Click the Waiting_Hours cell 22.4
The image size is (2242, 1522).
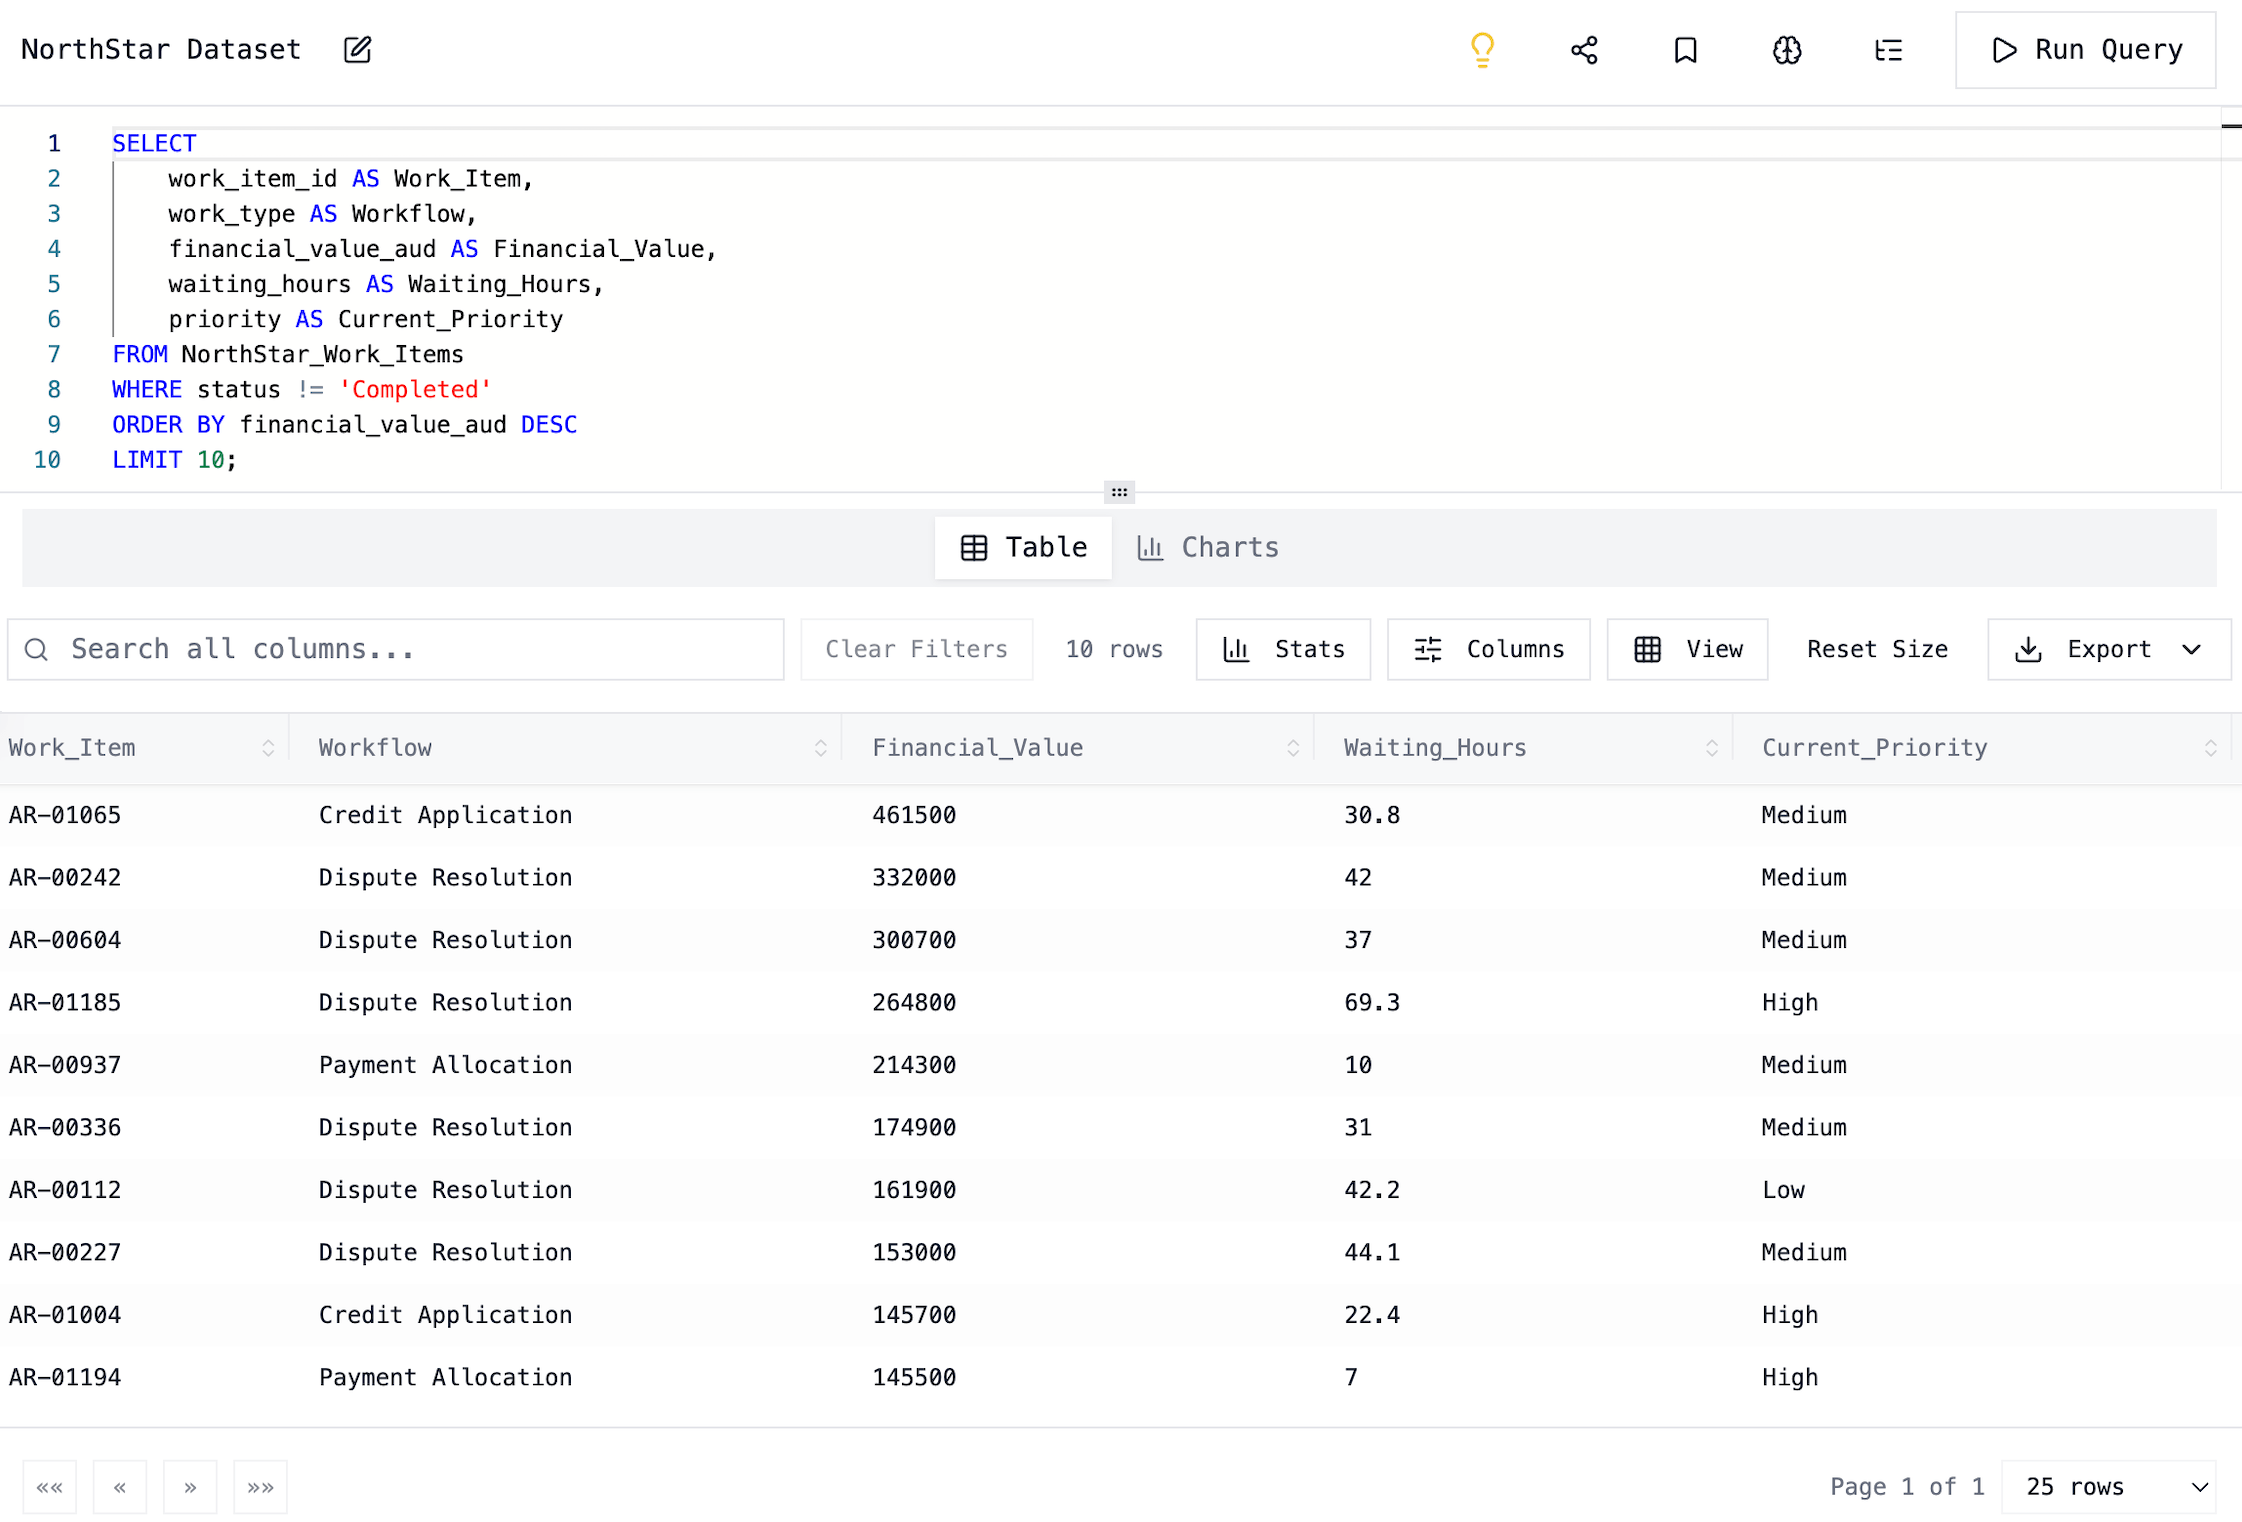click(1372, 1315)
